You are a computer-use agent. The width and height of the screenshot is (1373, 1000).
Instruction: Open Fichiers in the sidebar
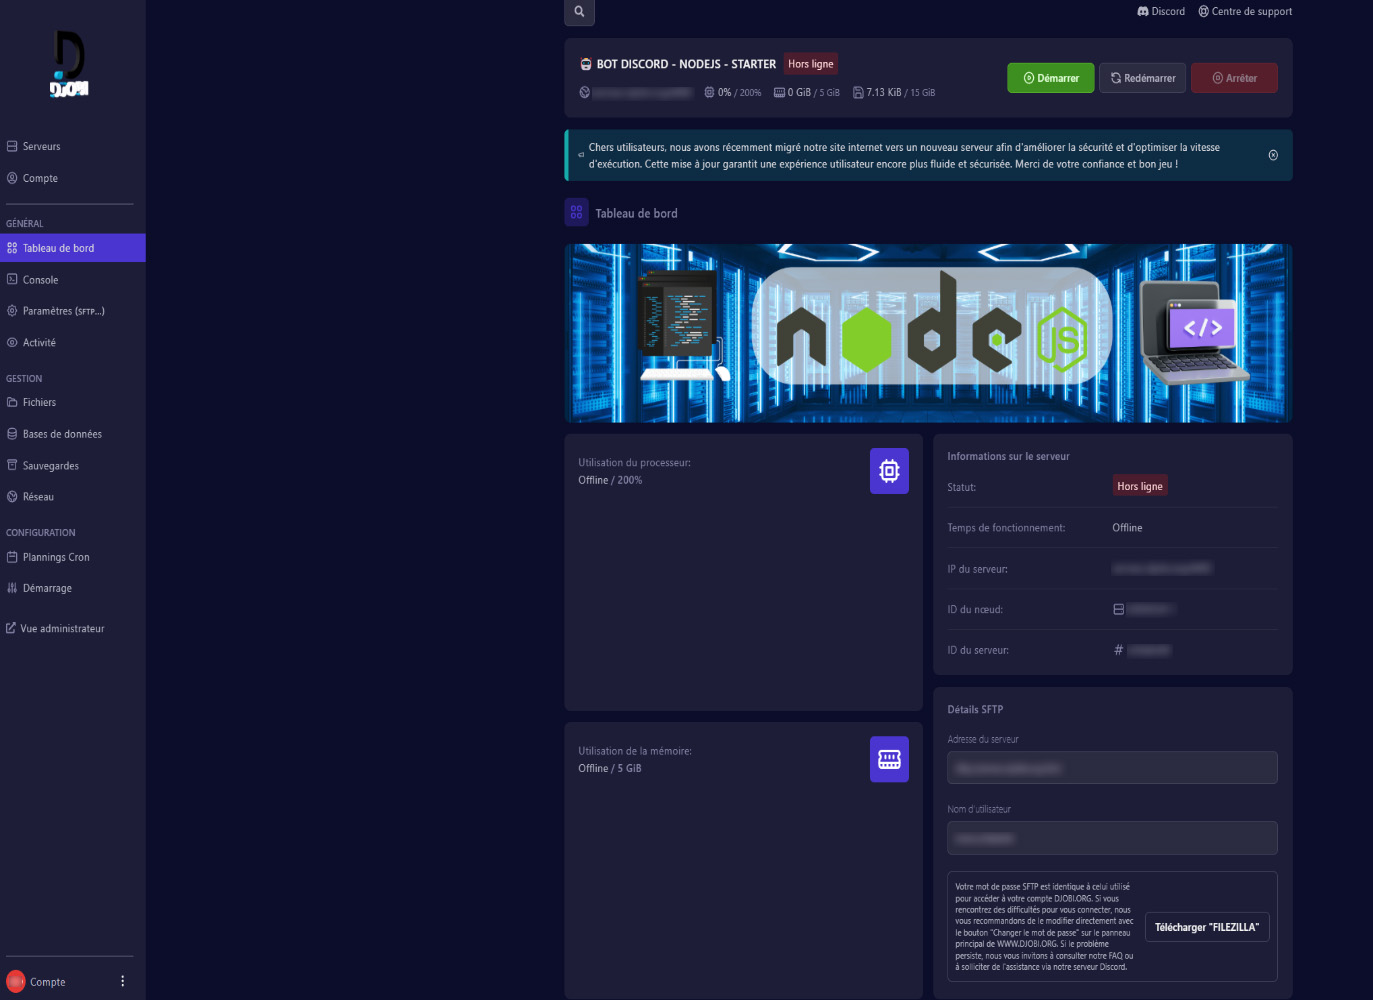72,402
